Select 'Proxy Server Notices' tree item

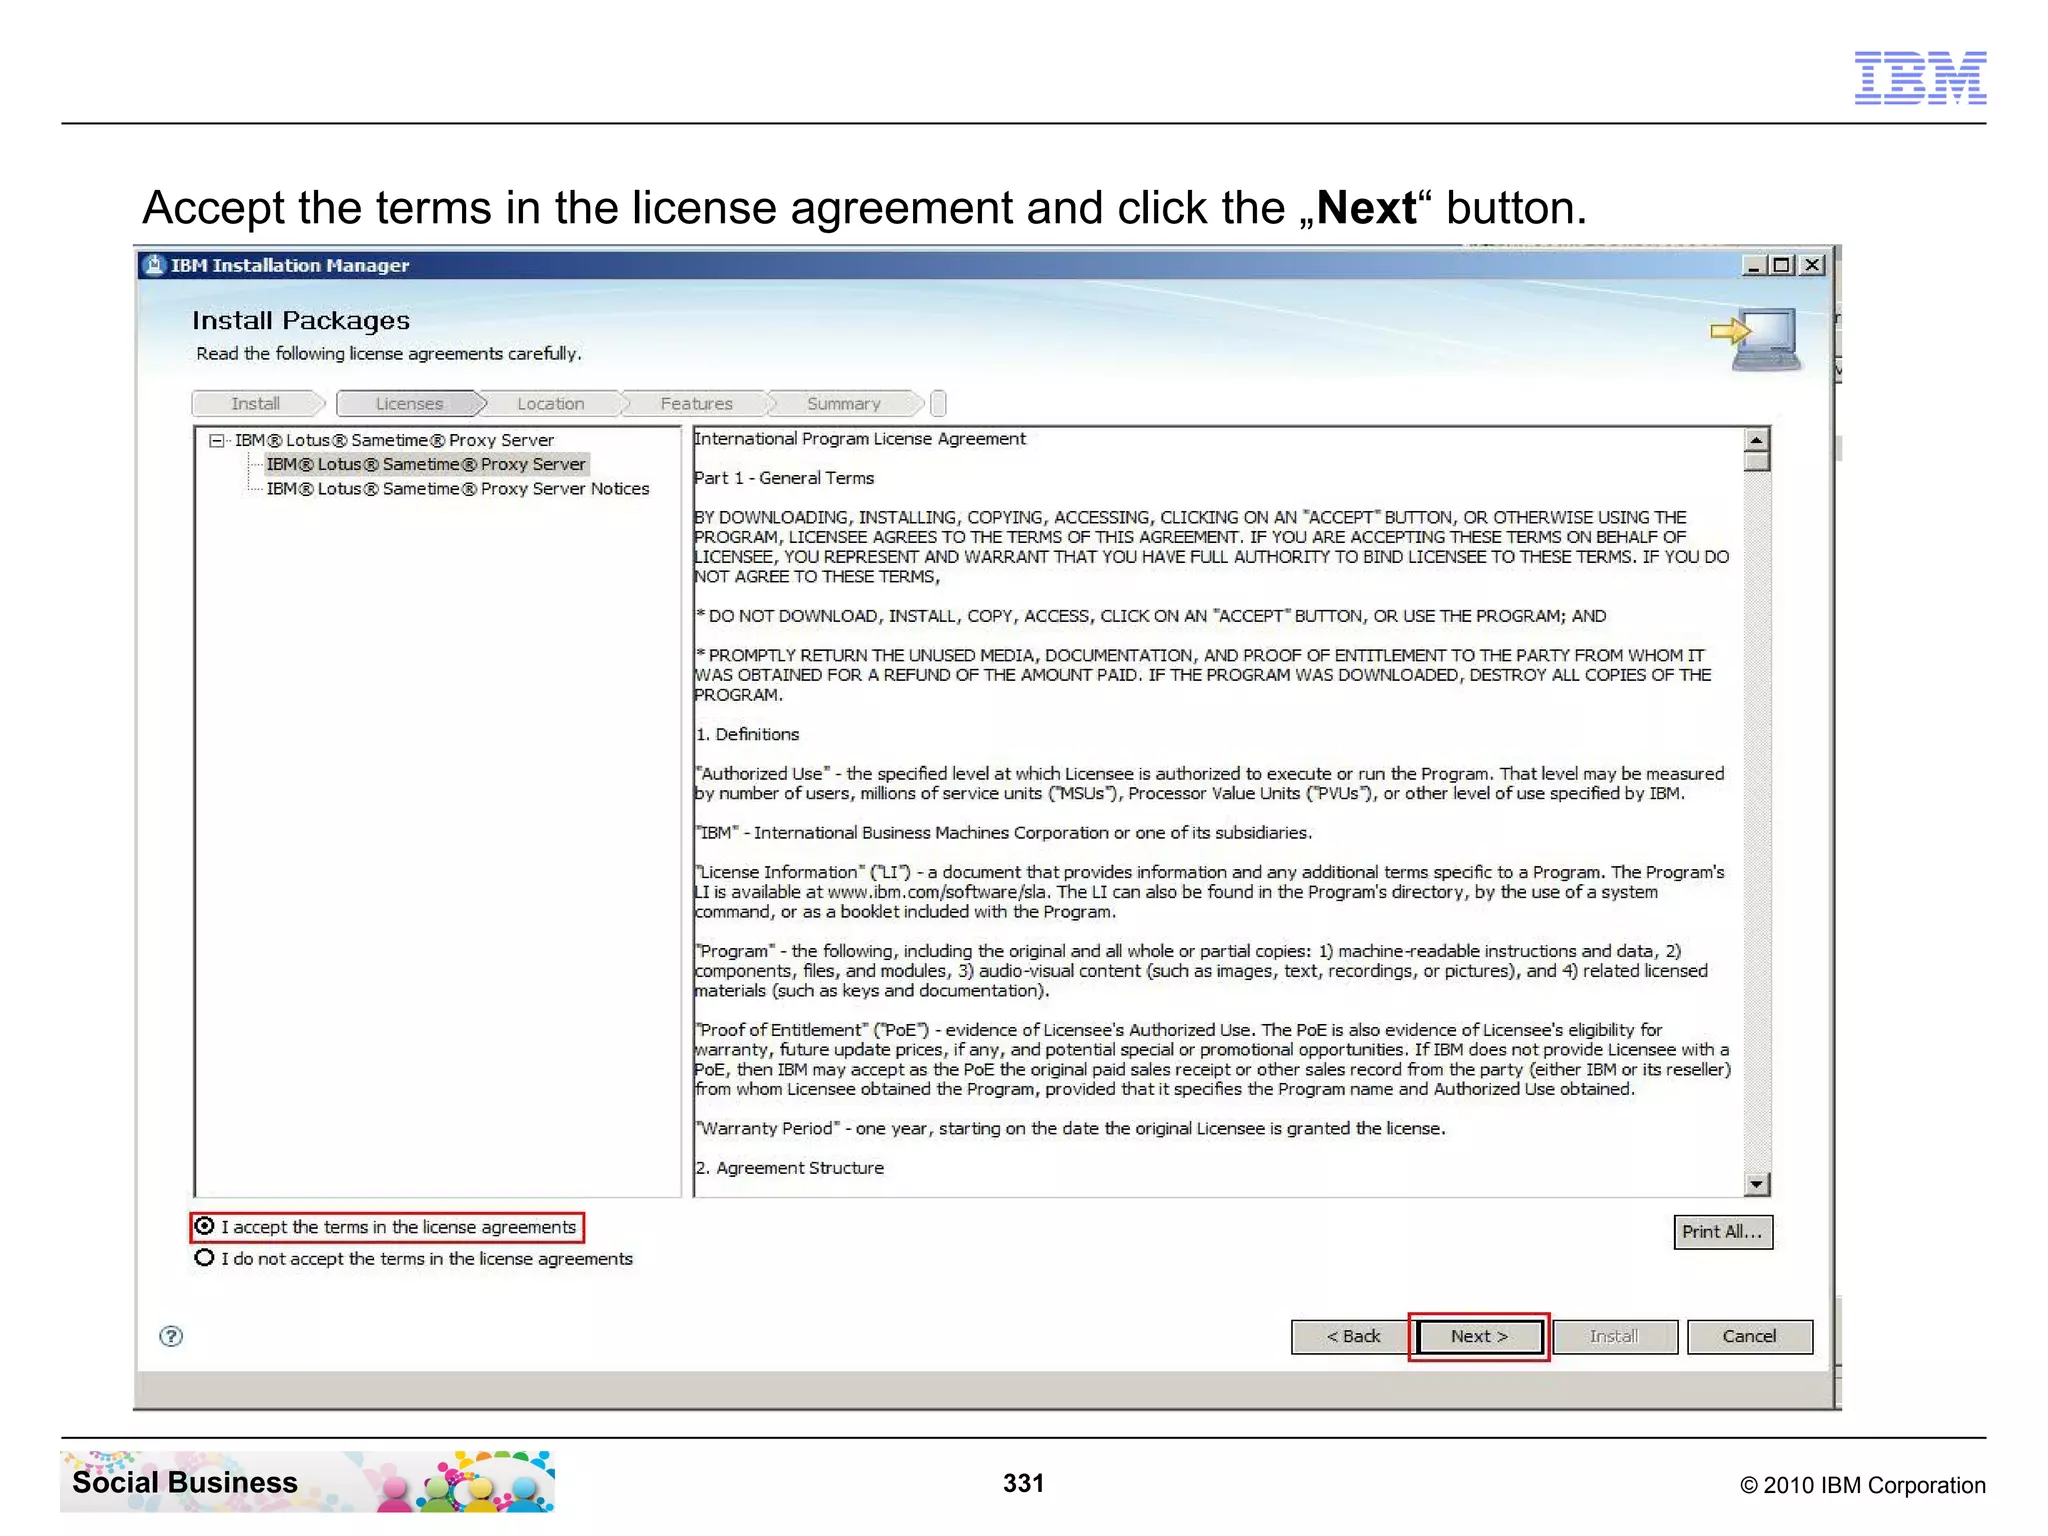pos(458,489)
